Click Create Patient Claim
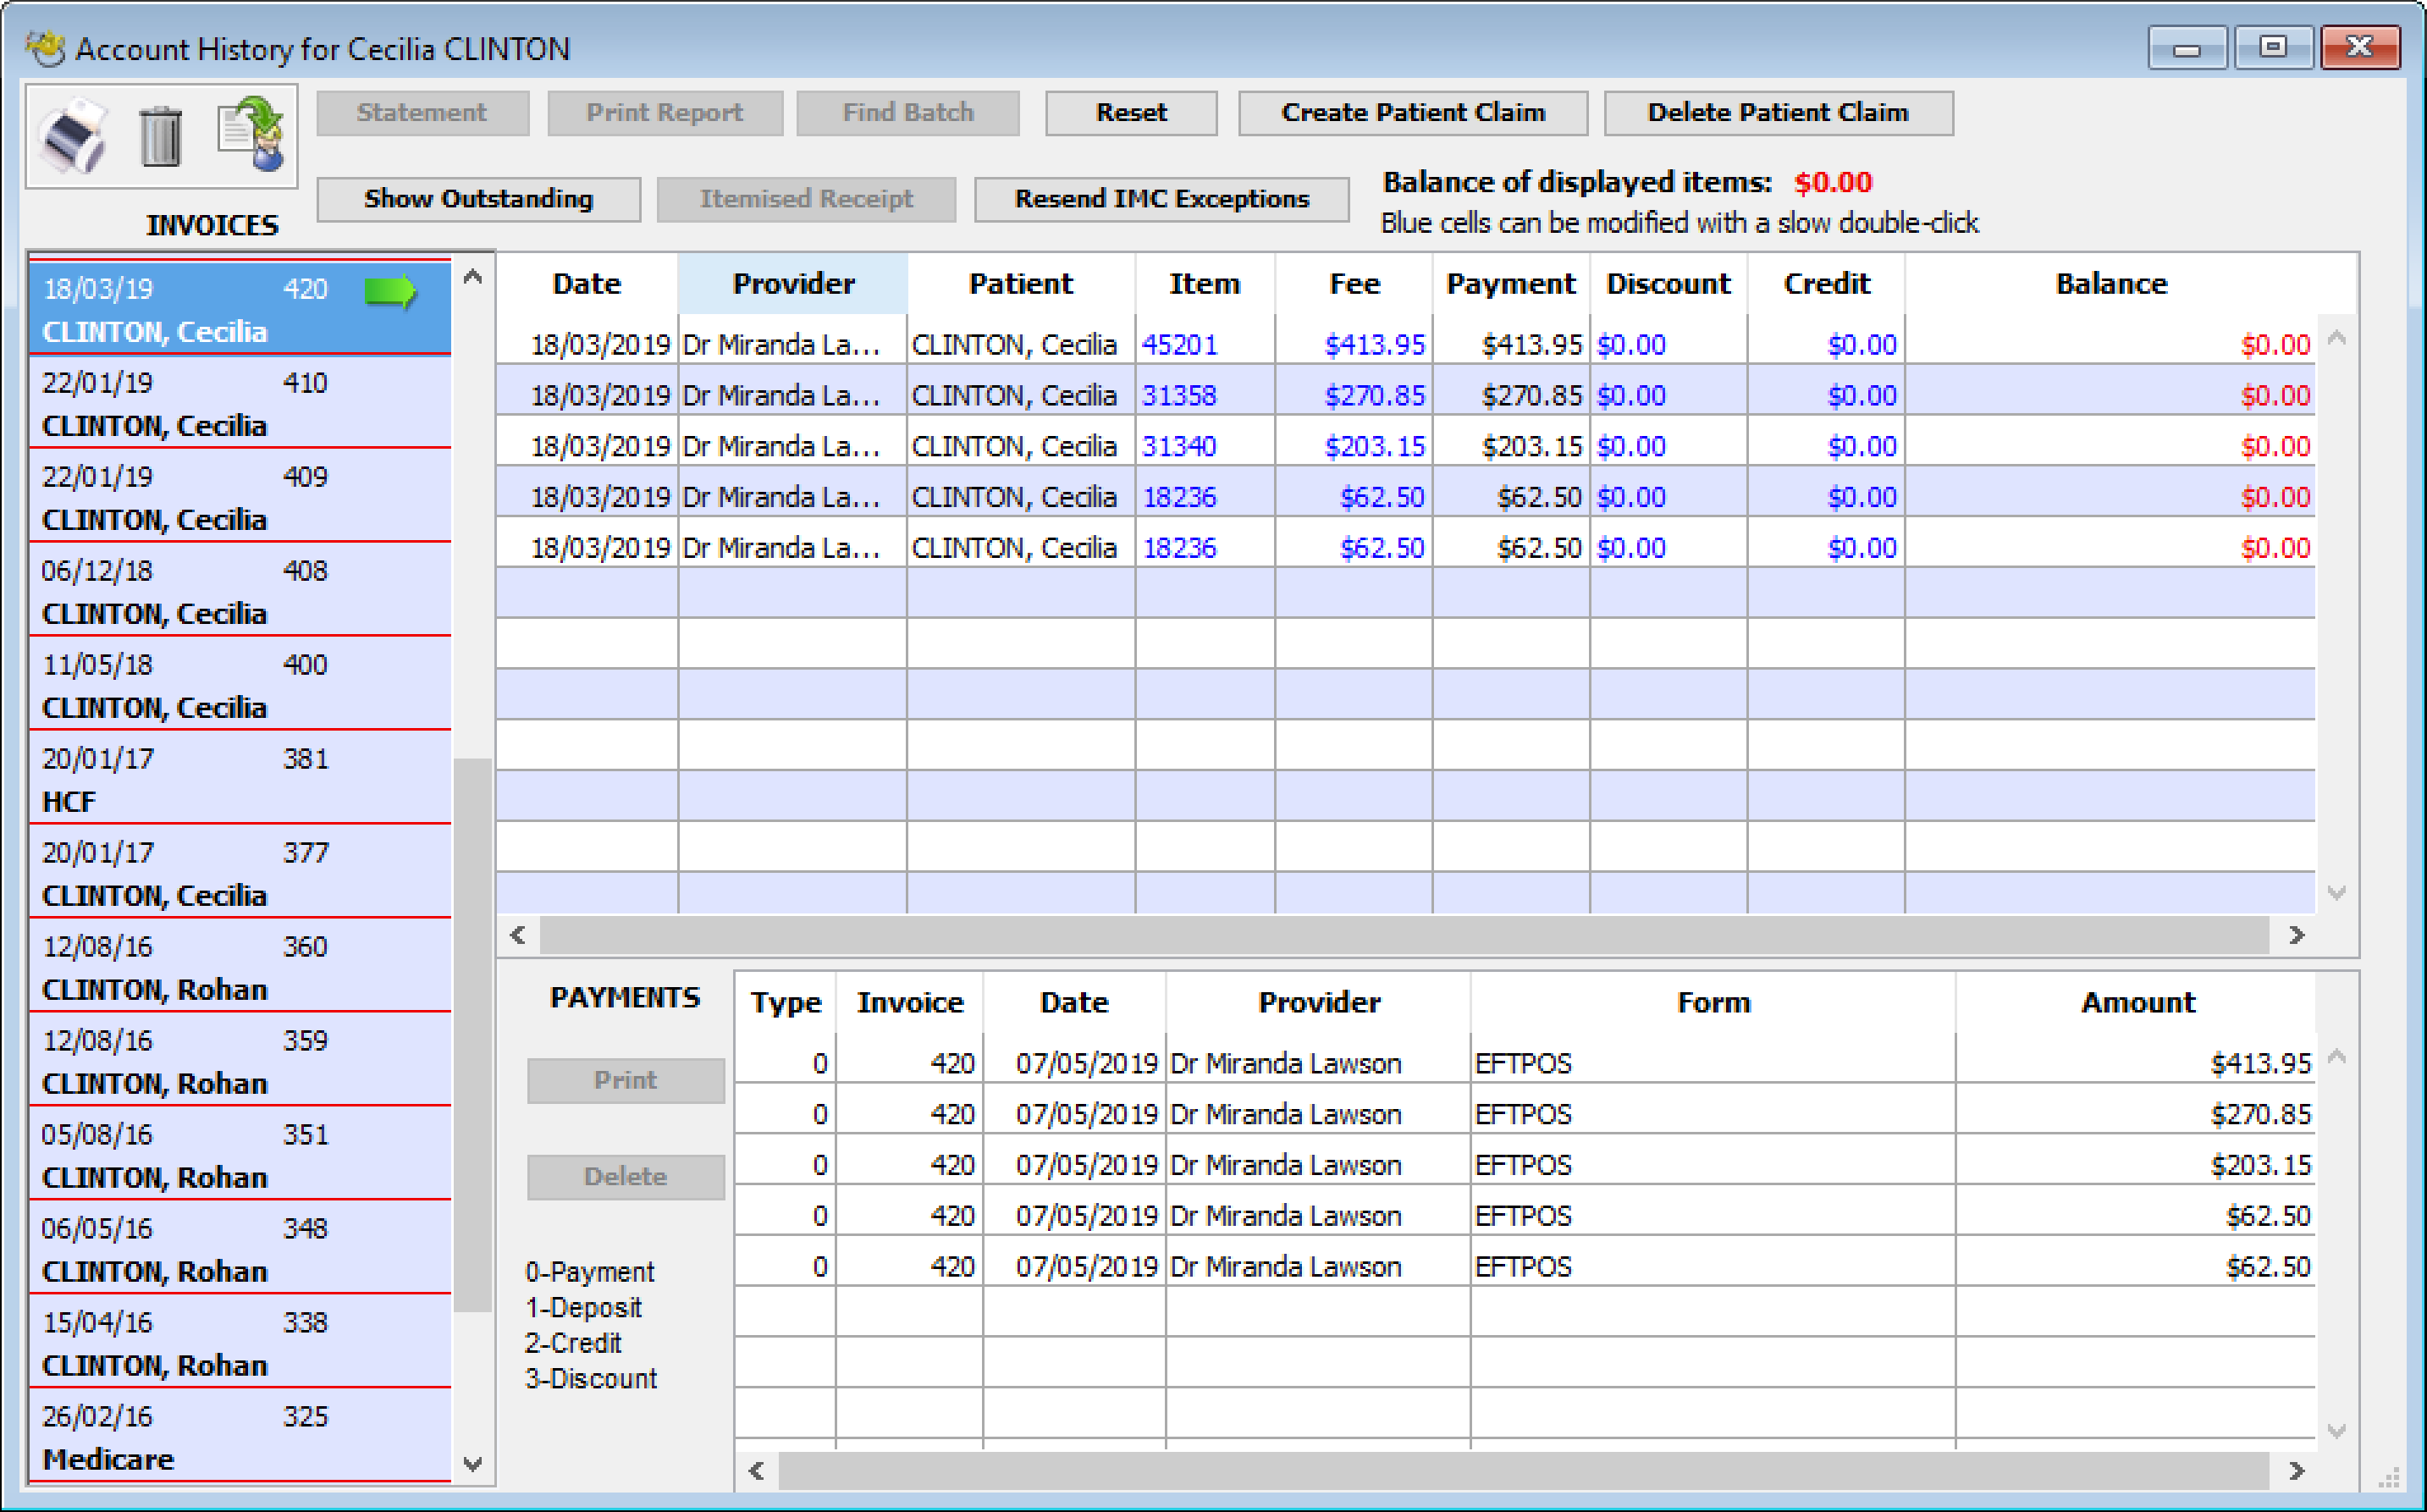 1413,113
